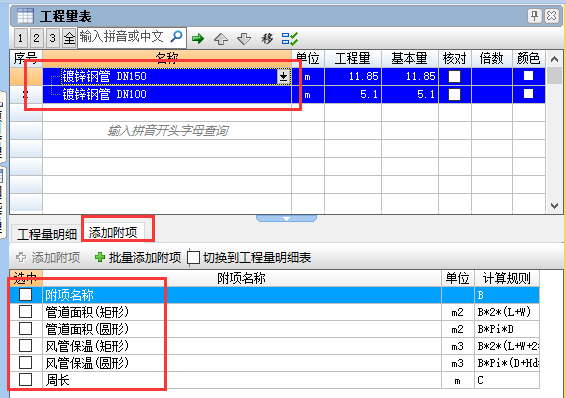
Task: Tick the 周长 checkbox
Action: [25, 380]
